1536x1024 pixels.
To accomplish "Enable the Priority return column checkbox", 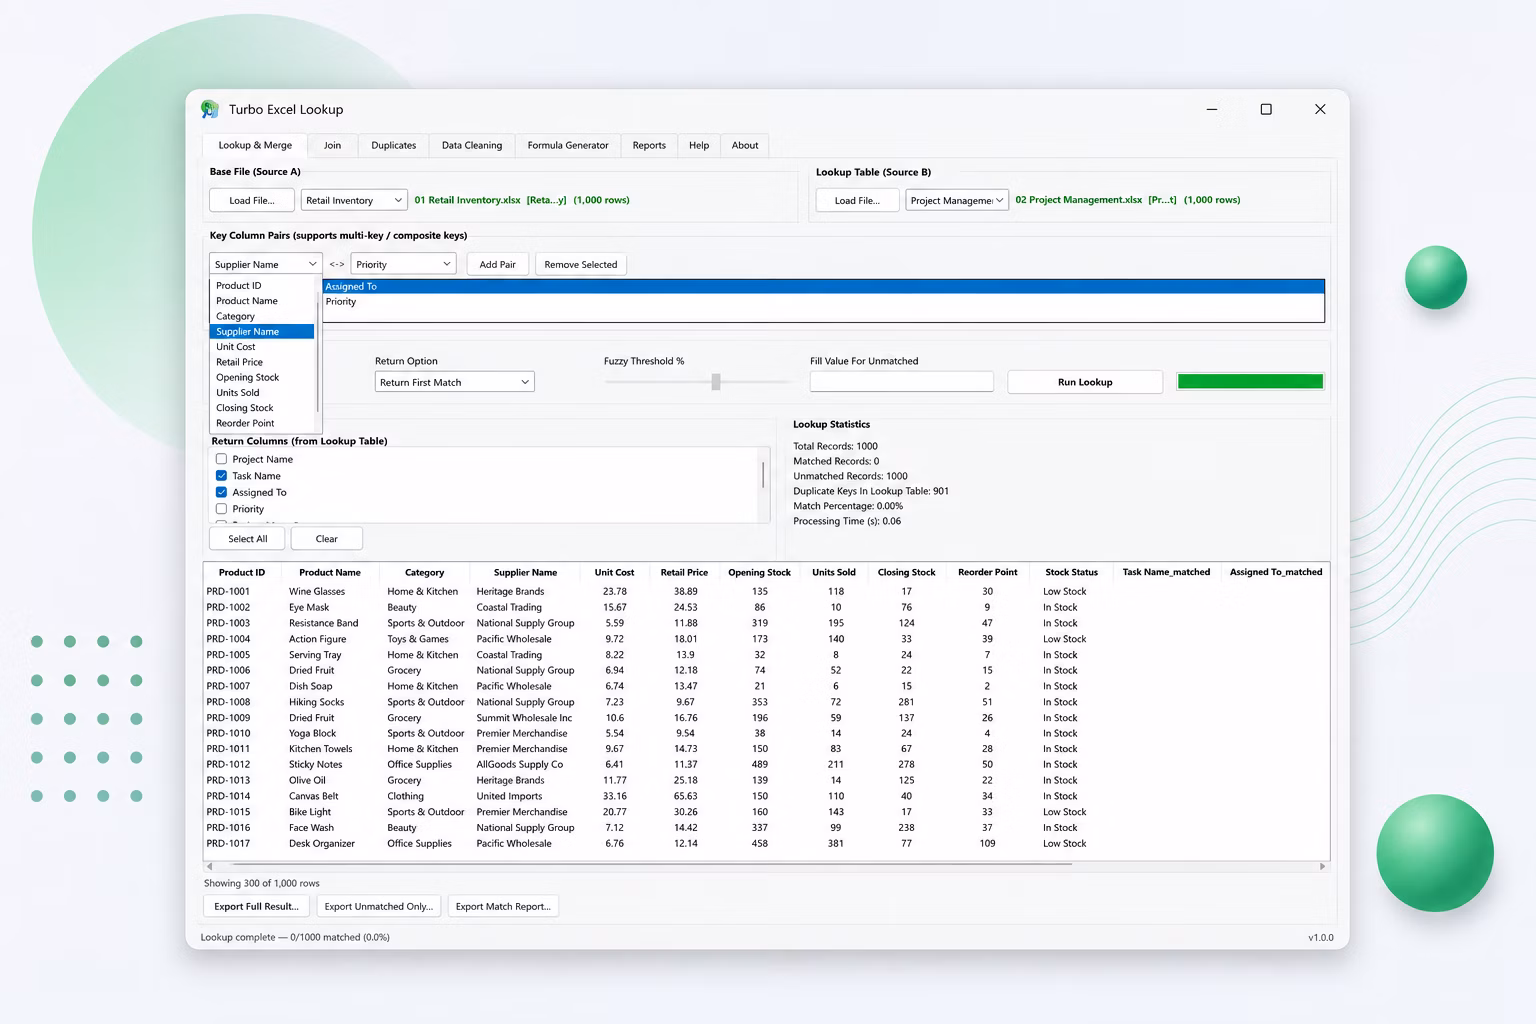I will [x=221, y=509].
